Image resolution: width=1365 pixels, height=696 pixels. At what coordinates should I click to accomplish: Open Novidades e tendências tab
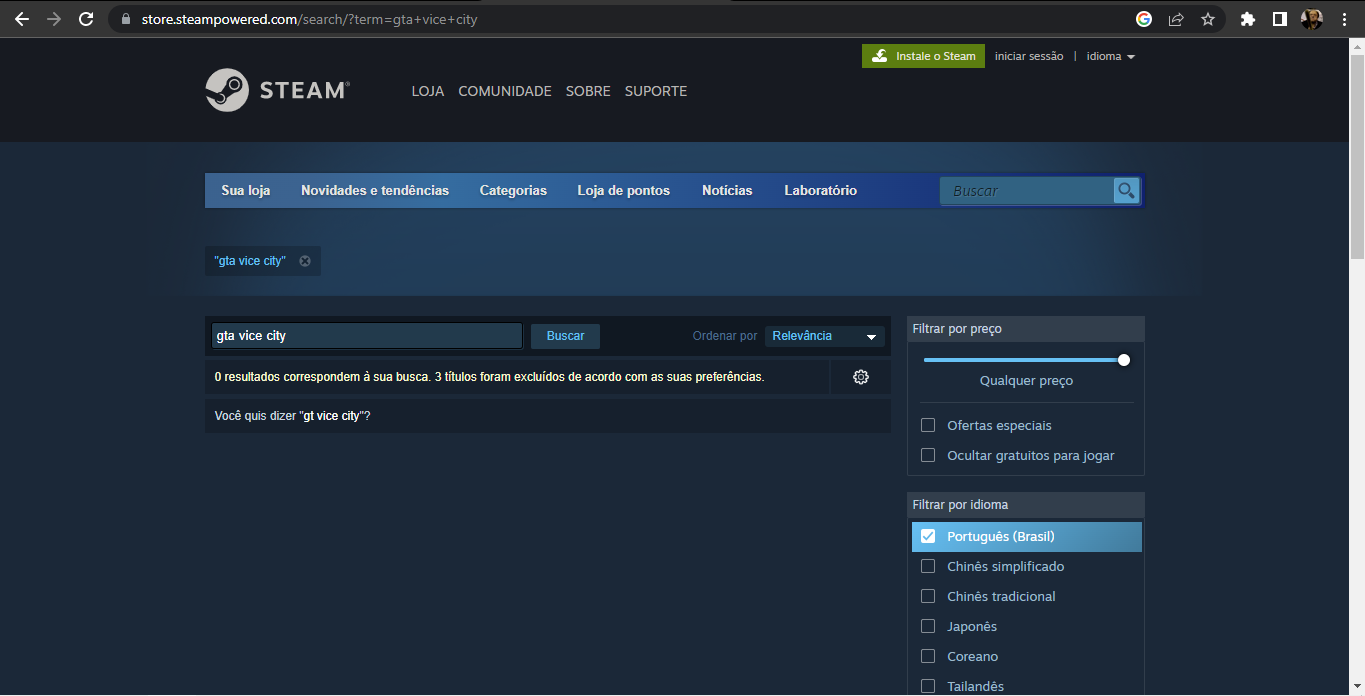(375, 190)
